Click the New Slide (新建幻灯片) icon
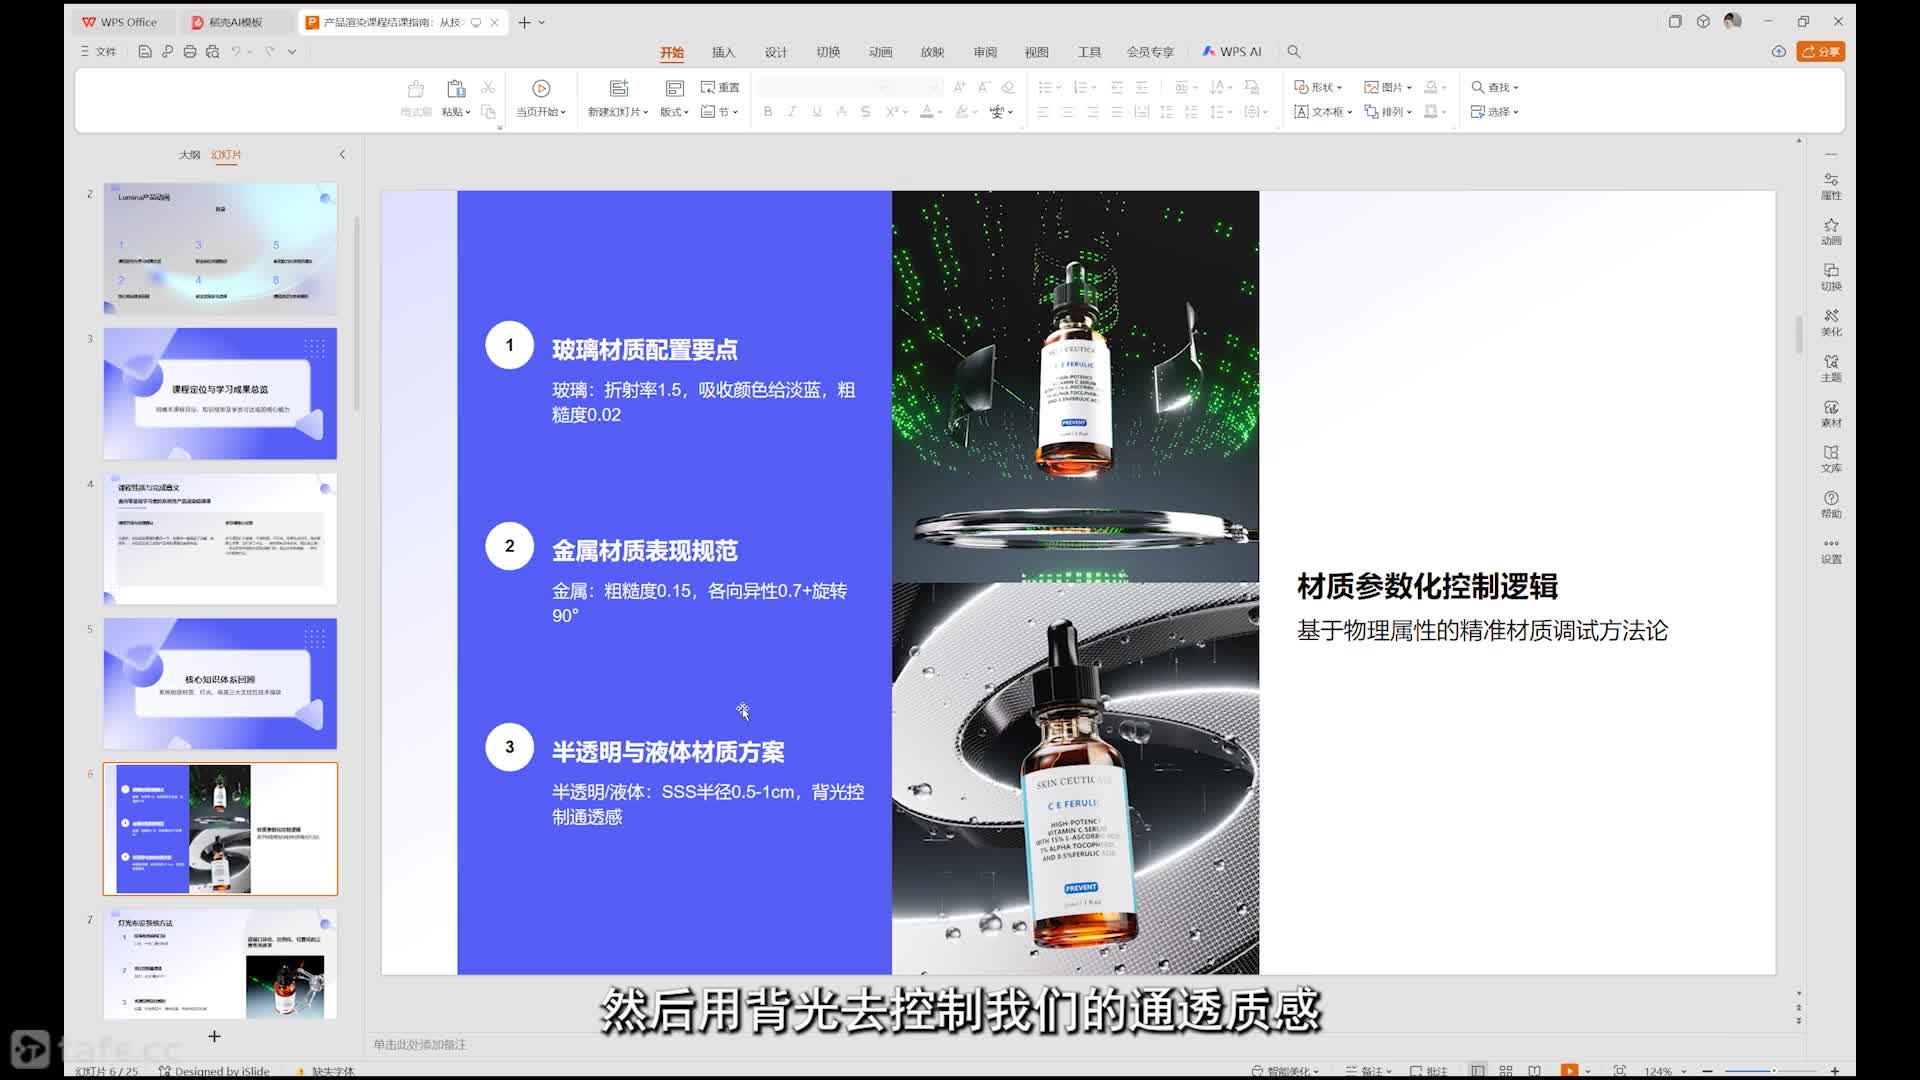1920x1080 pixels. point(619,88)
